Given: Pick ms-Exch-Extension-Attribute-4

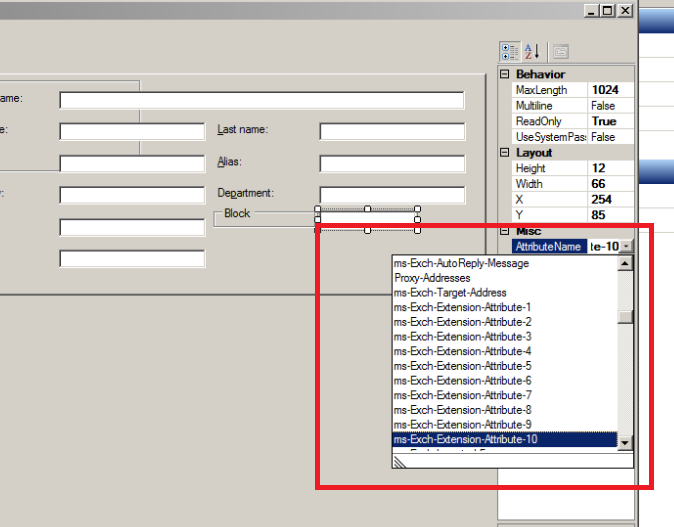Looking at the screenshot, I should click(x=505, y=351).
